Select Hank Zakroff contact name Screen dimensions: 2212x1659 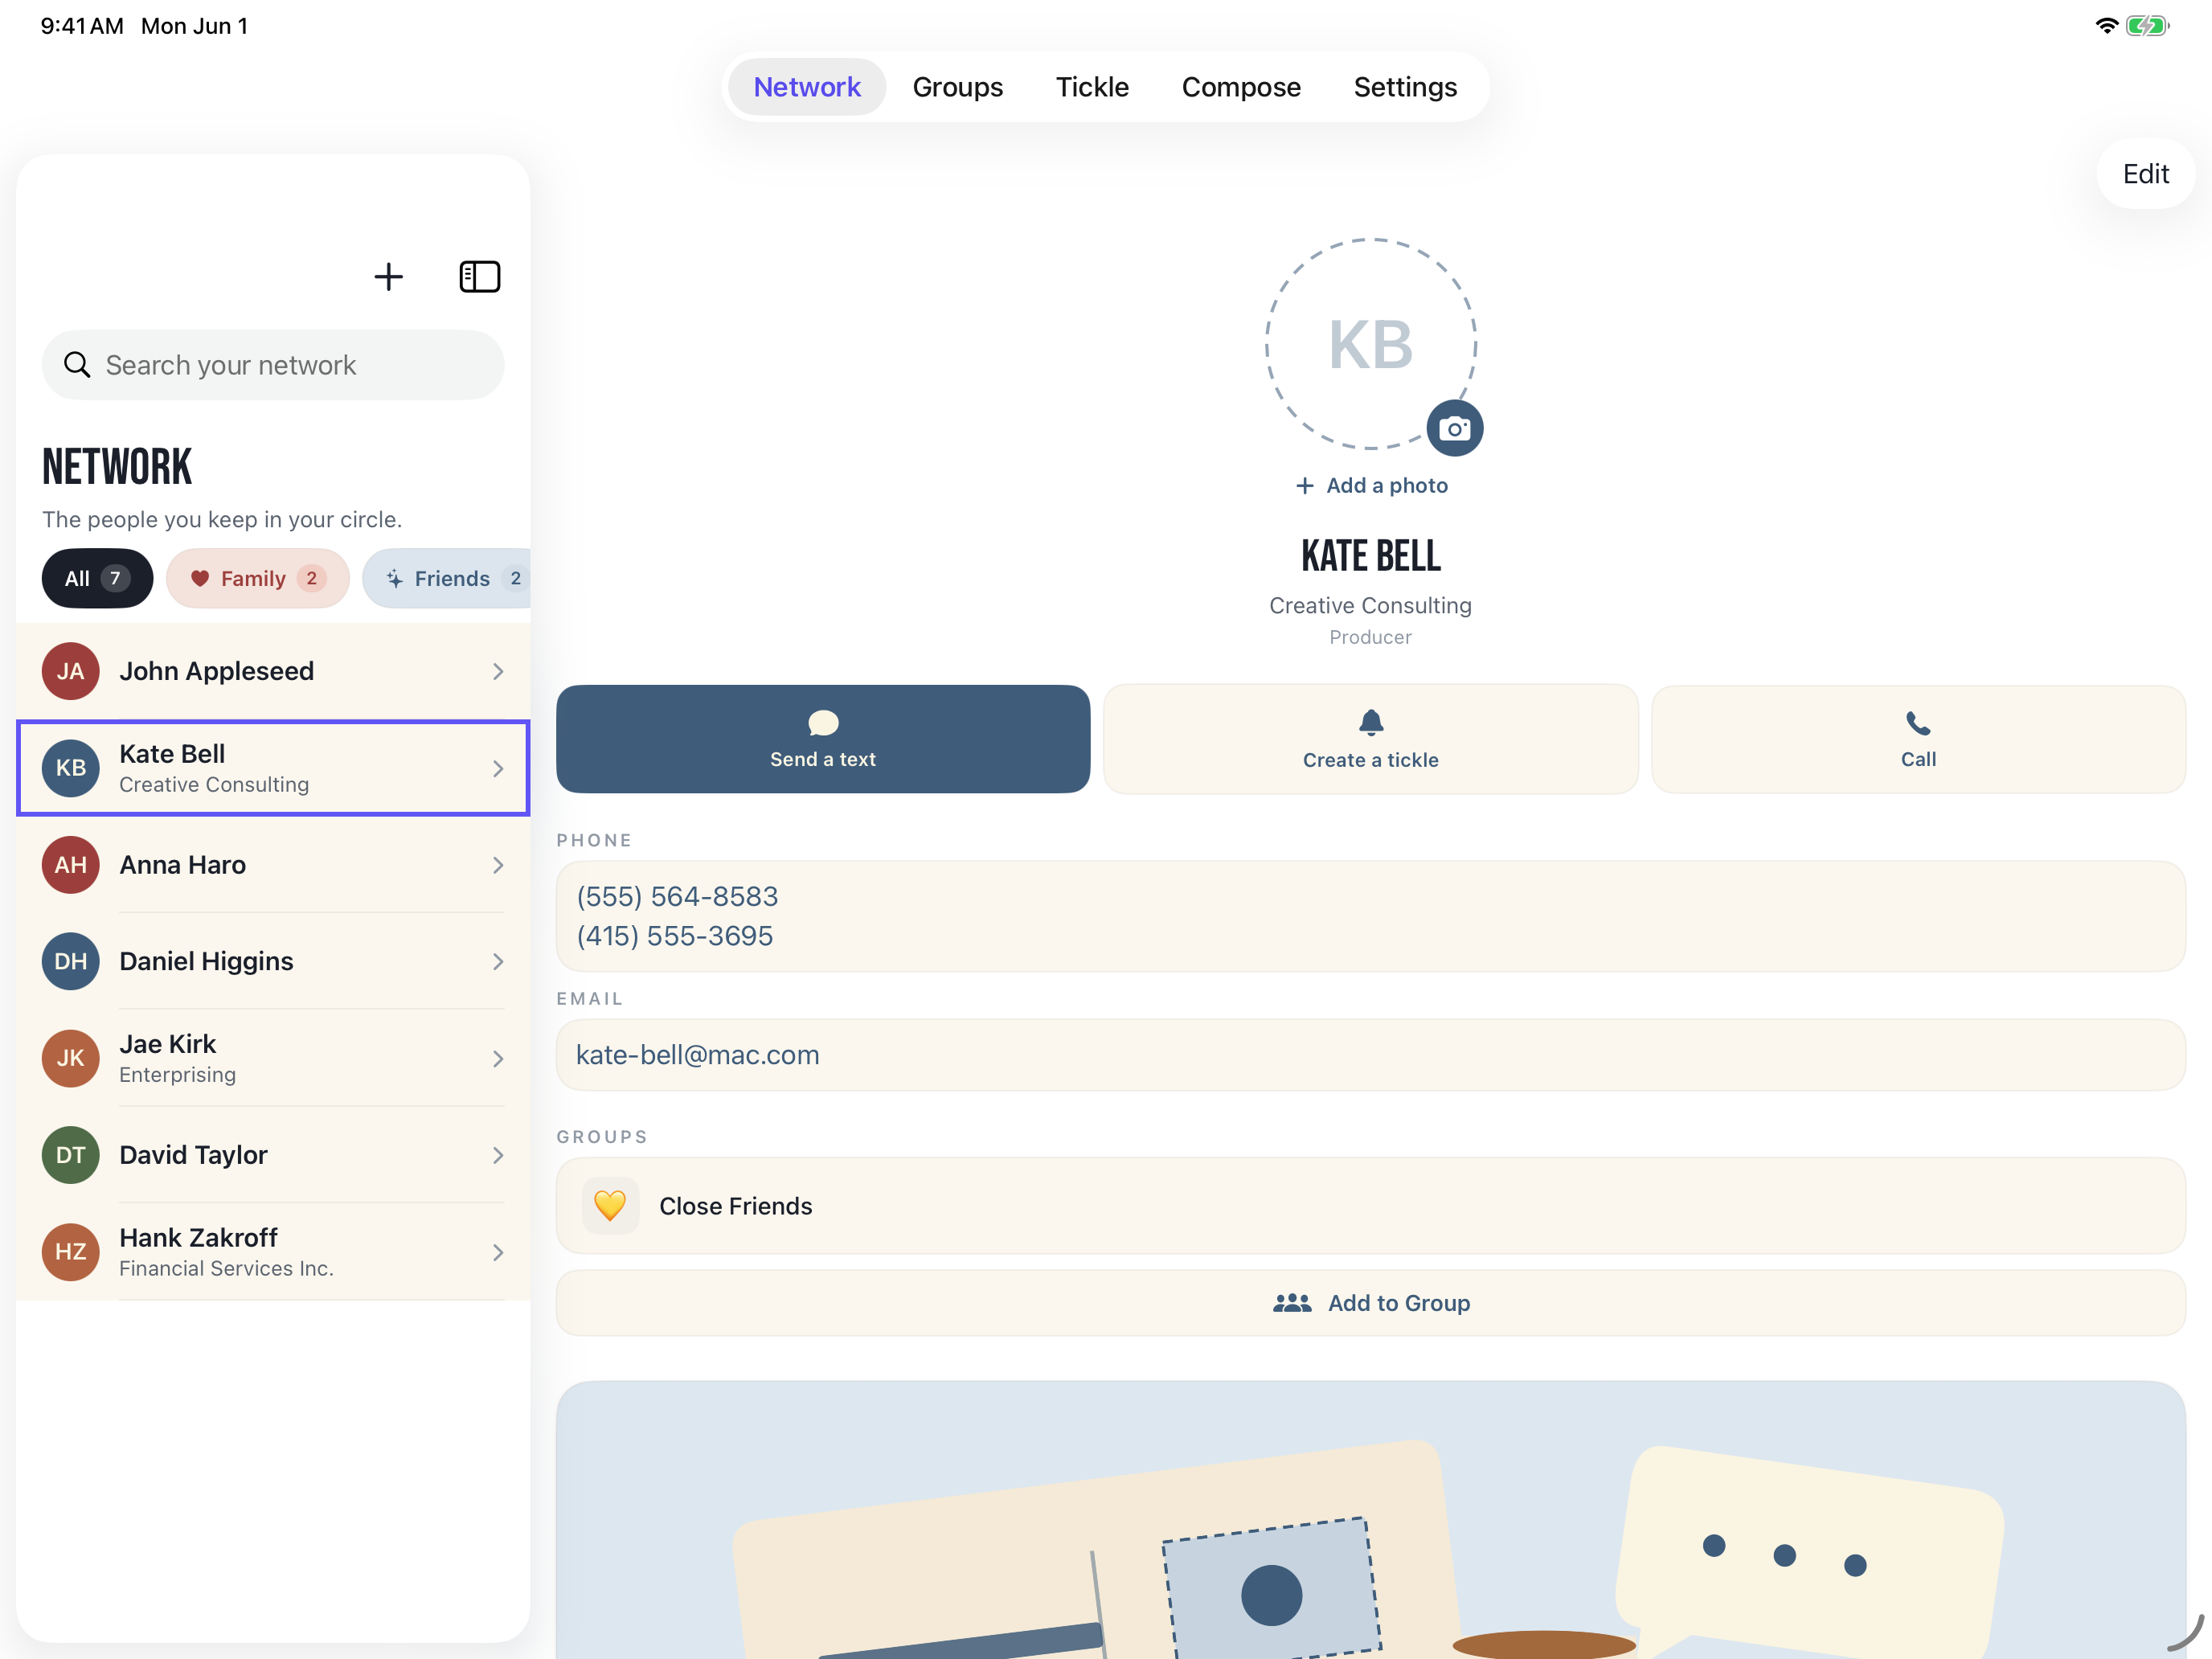coord(199,1238)
